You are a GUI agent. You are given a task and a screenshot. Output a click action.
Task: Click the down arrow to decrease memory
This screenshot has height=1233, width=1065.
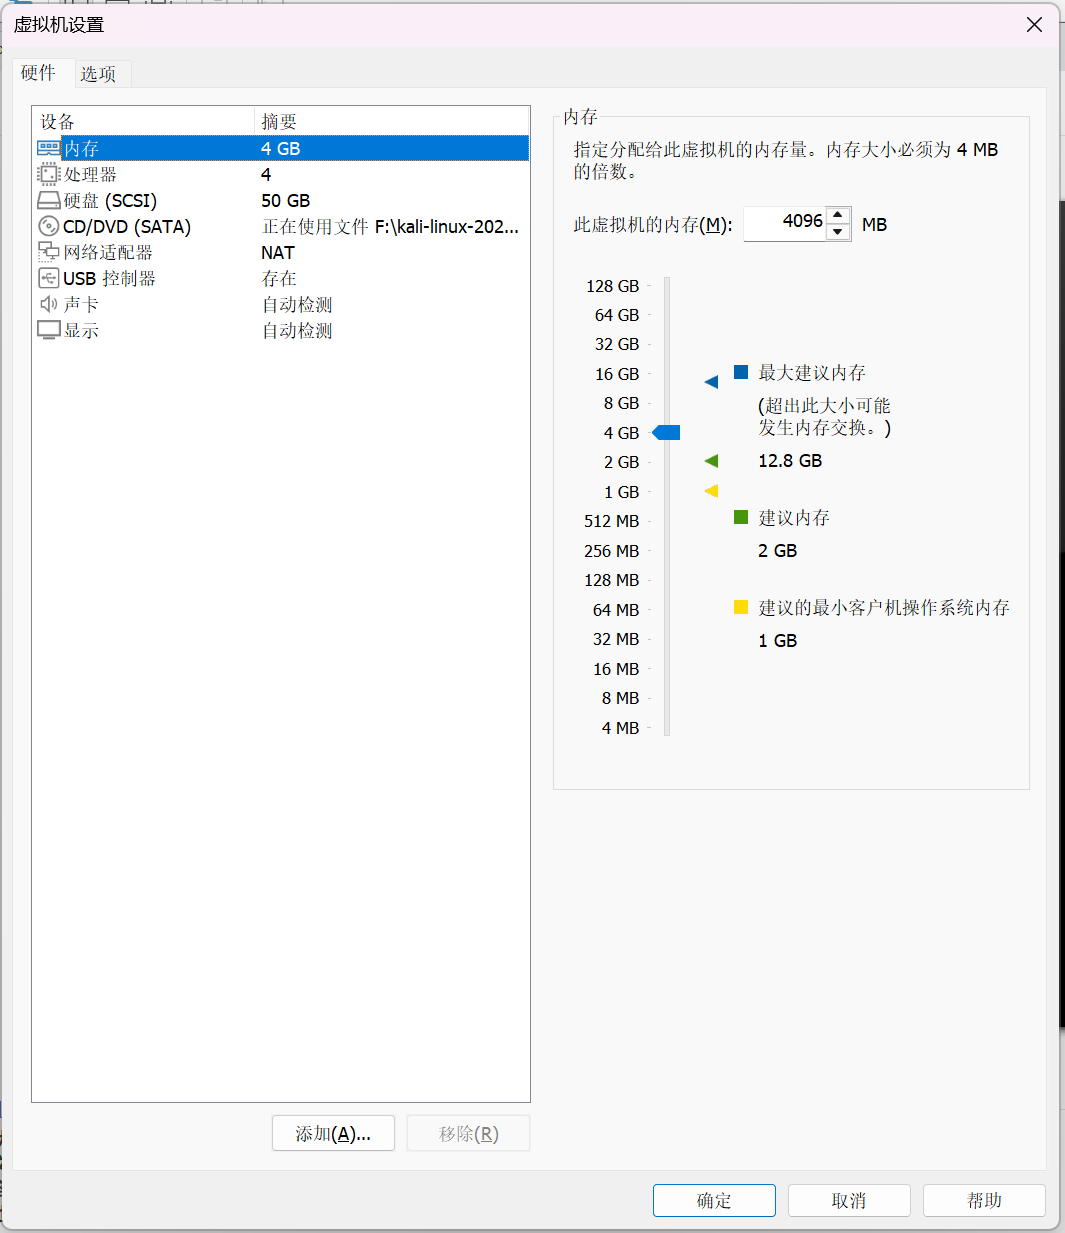point(838,232)
